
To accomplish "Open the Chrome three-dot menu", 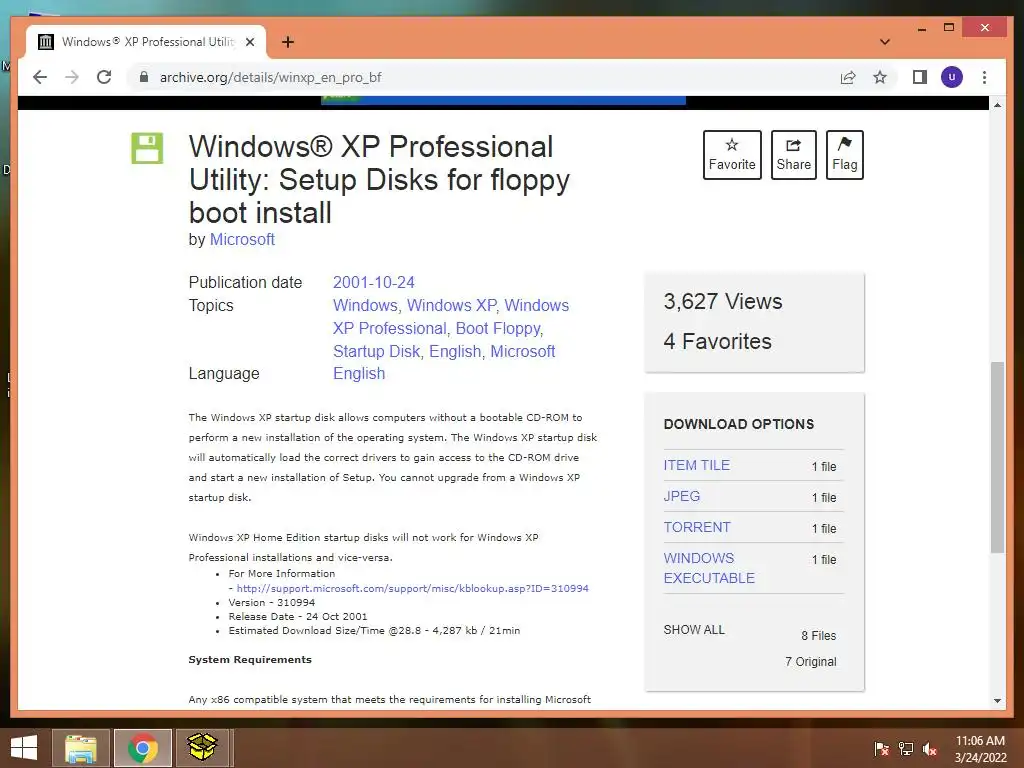I will coord(984,77).
